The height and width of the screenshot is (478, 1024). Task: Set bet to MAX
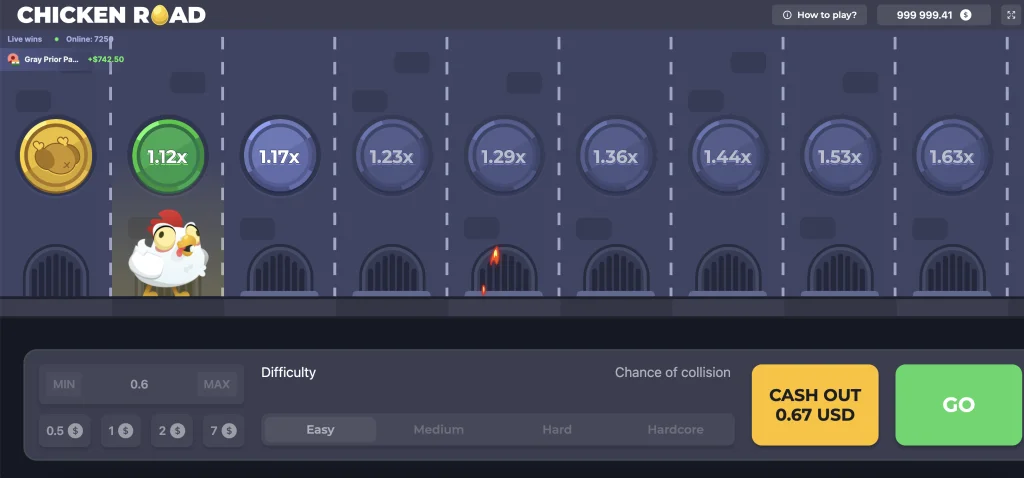(x=217, y=384)
